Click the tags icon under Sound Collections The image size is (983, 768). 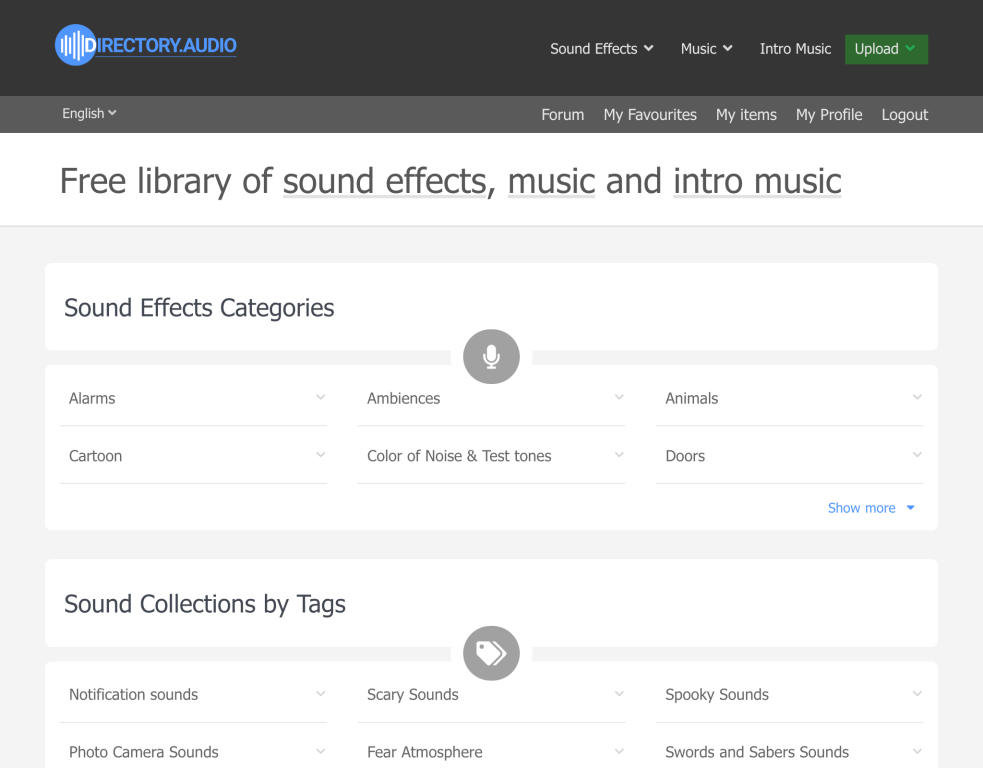(x=491, y=653)
